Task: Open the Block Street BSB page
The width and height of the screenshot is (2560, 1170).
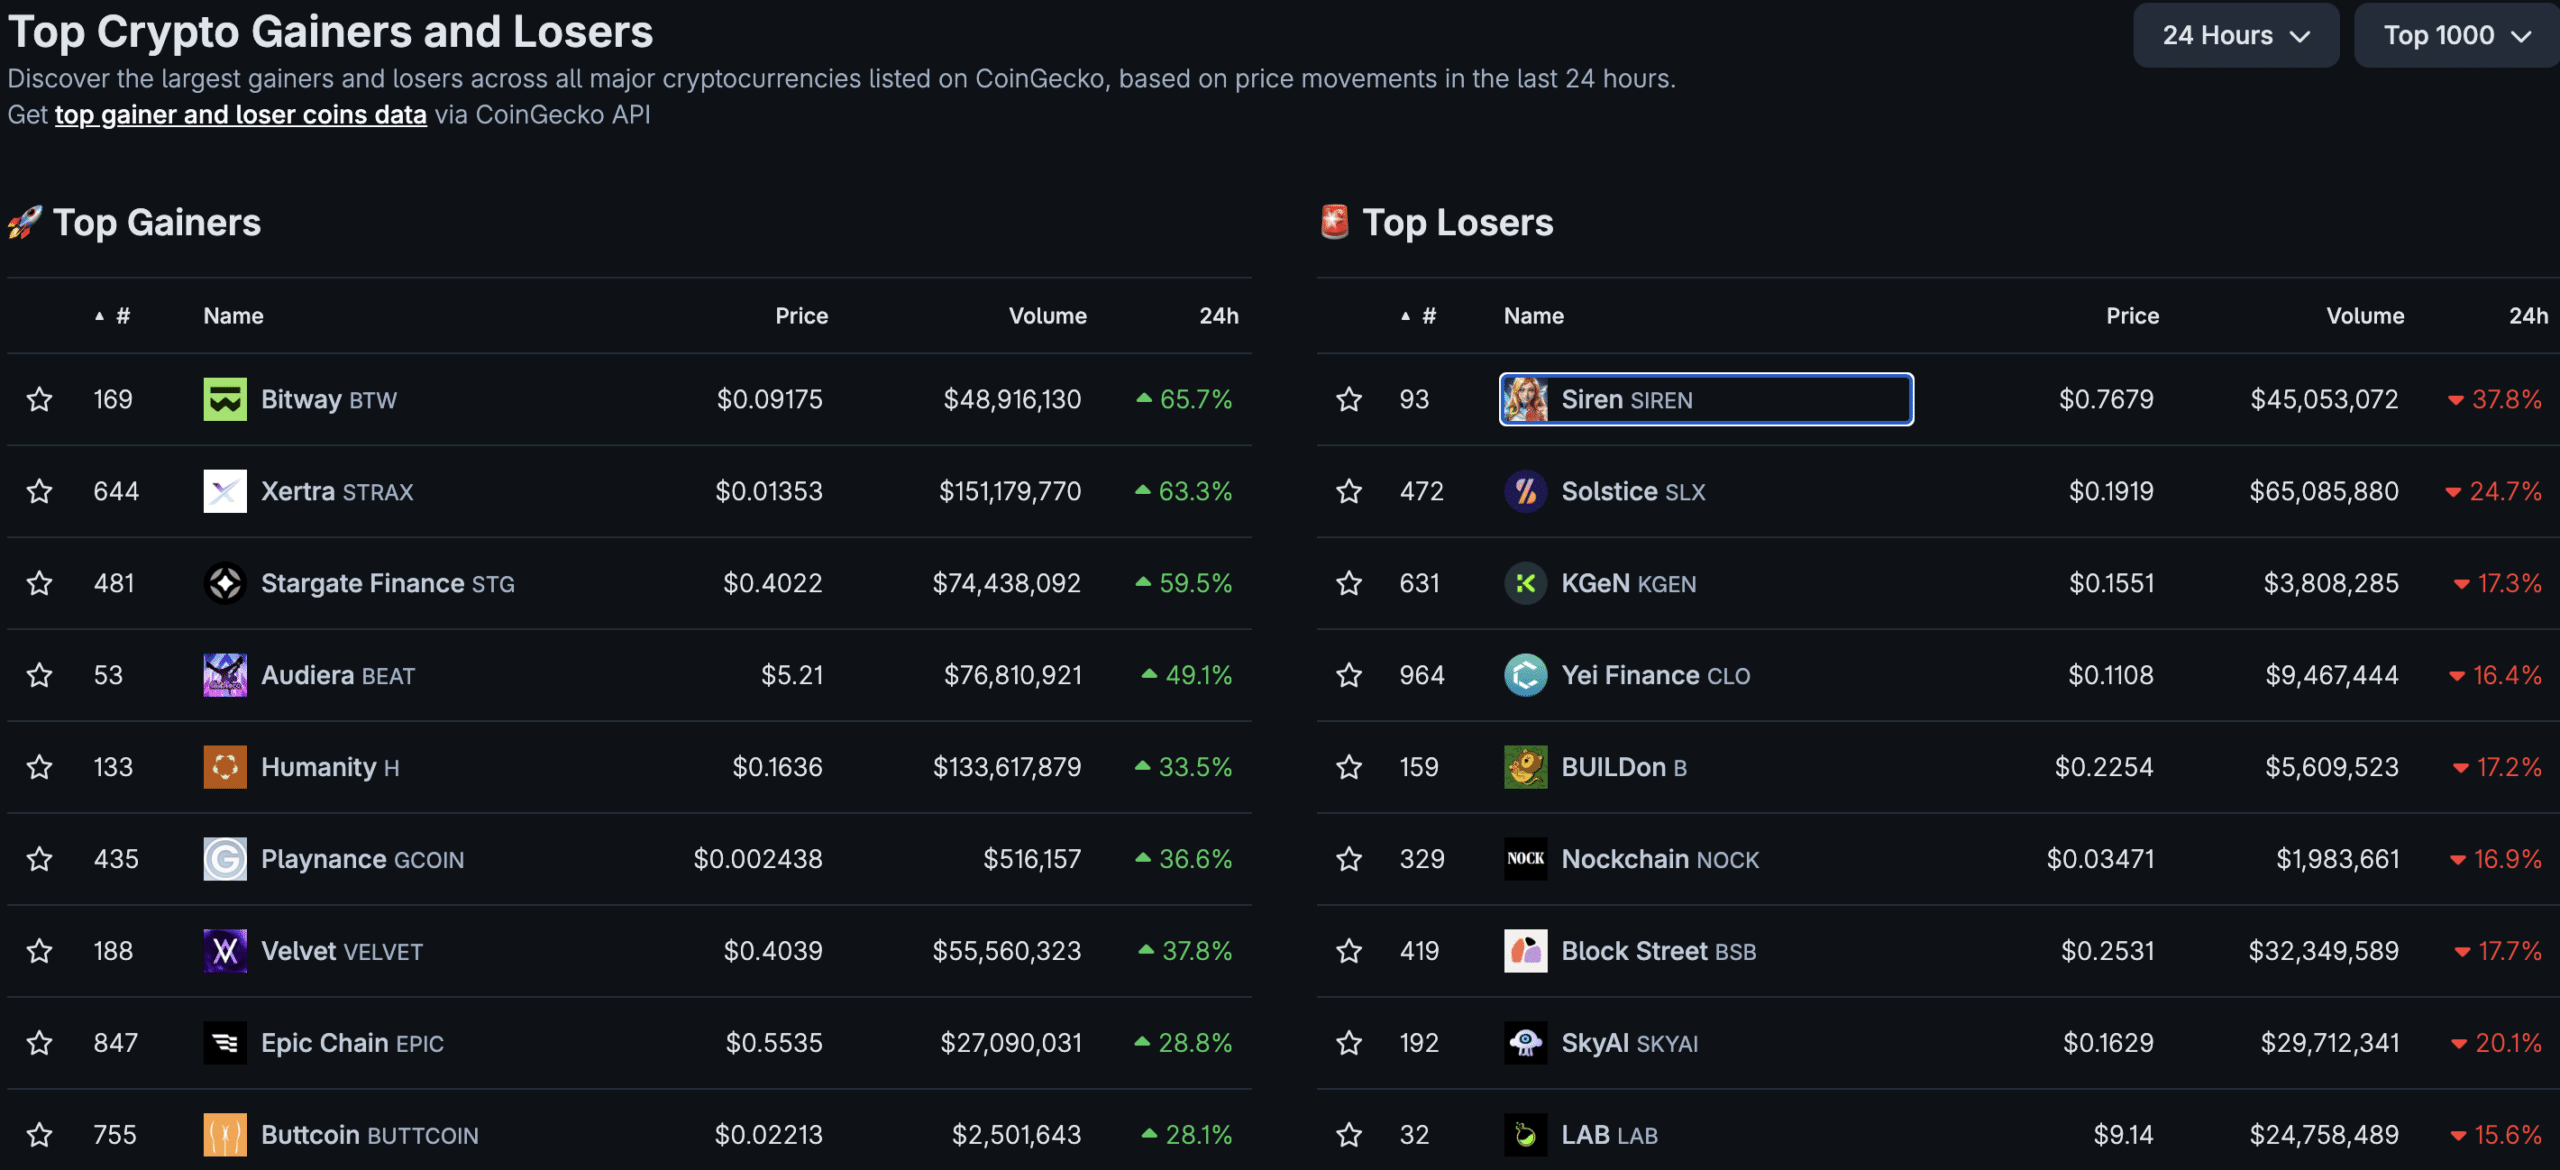Action: tap(1659, 952)
